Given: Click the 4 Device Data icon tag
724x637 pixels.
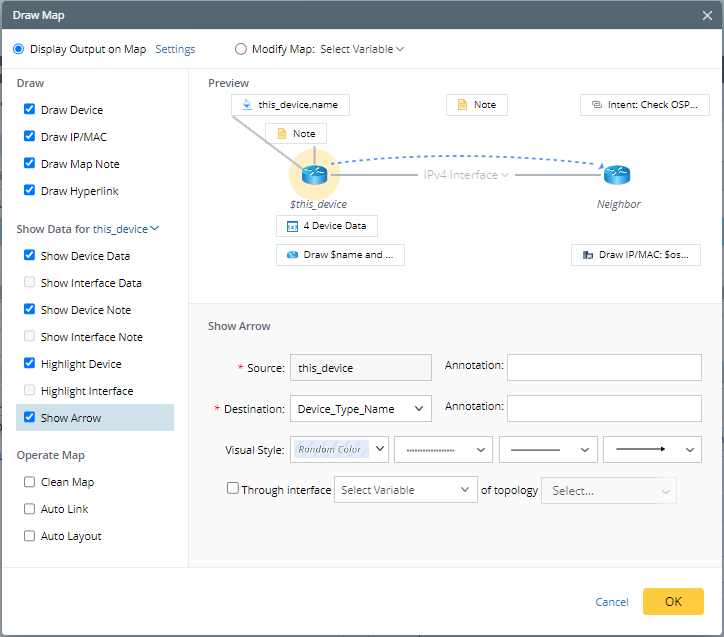Looking at the screenshot, I should (x=292, y=226).
